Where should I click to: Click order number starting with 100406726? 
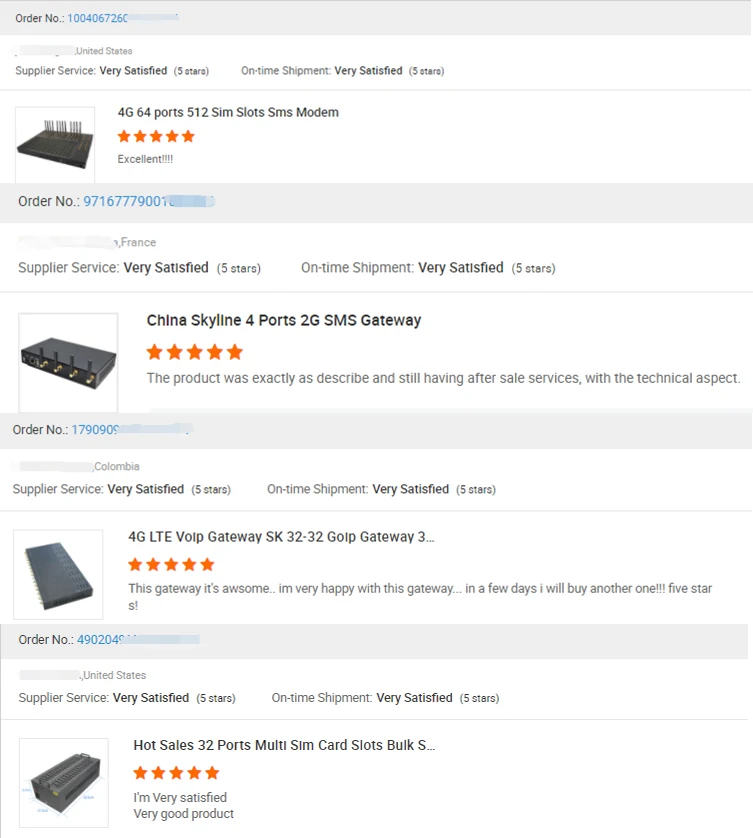(x=123, y=18)
